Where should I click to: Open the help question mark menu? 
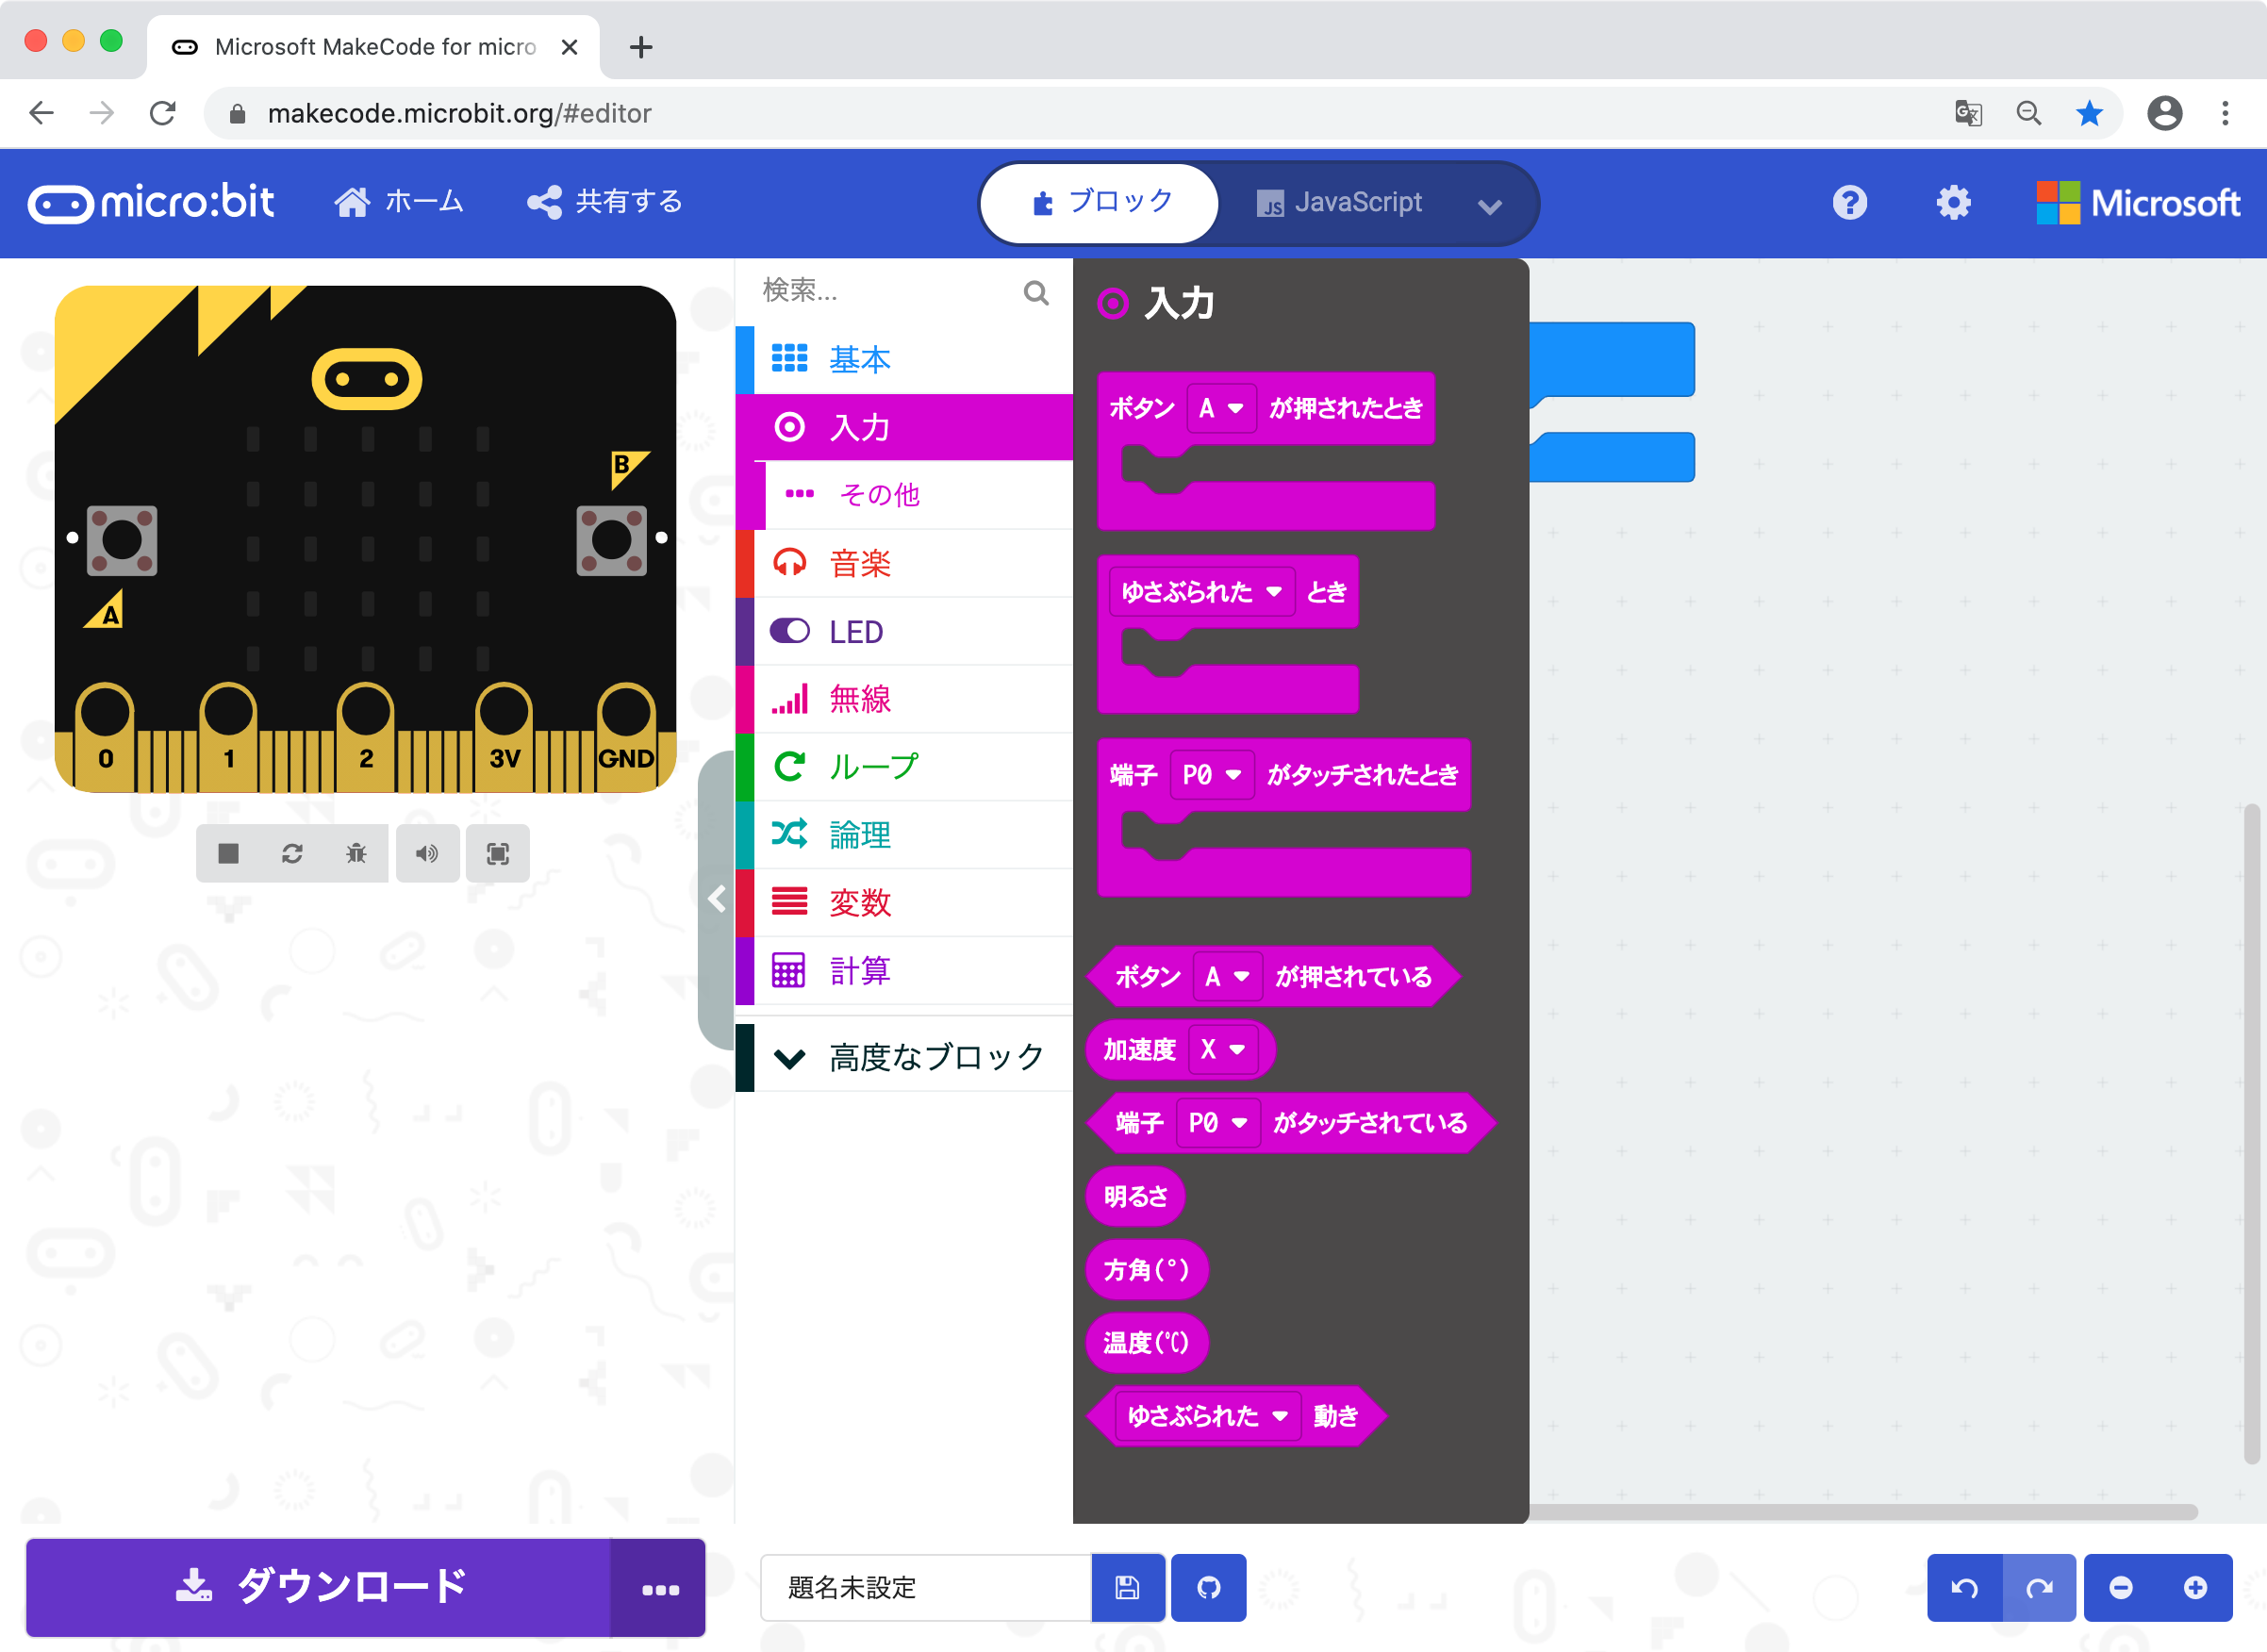pos(1849,203)
